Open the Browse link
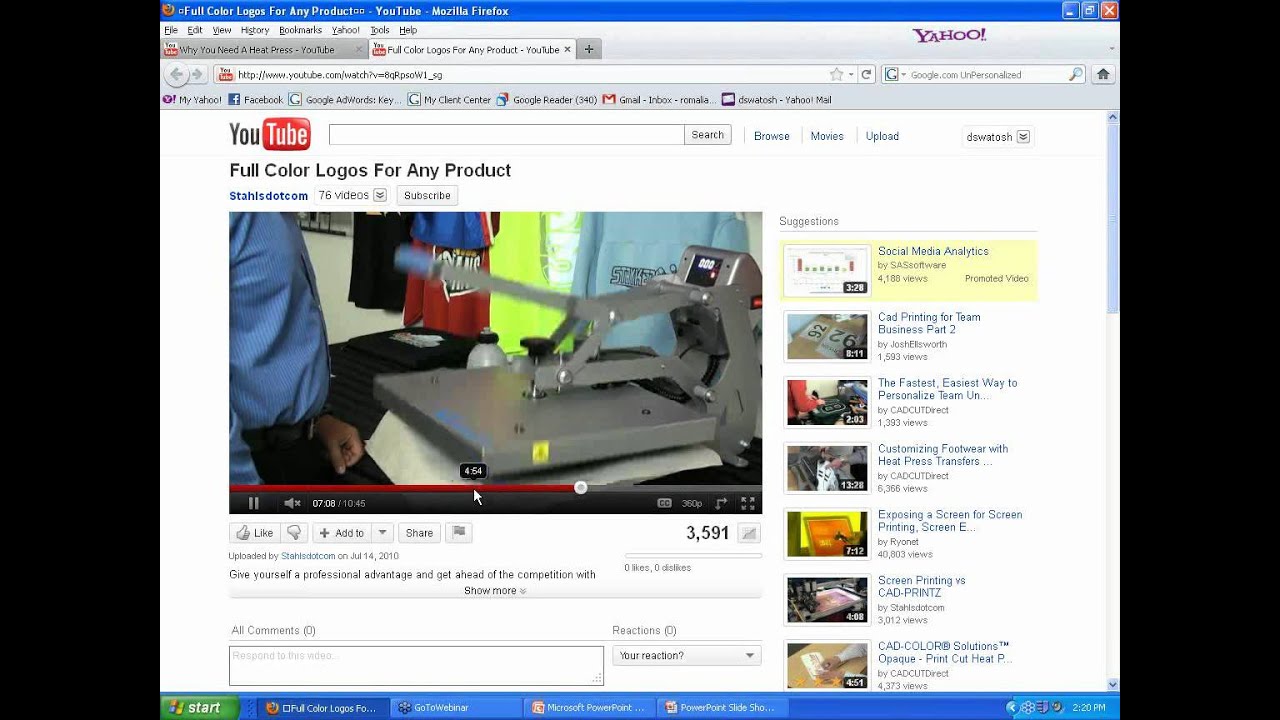The height and width of the screenshot is (720, 1280). 771,136
